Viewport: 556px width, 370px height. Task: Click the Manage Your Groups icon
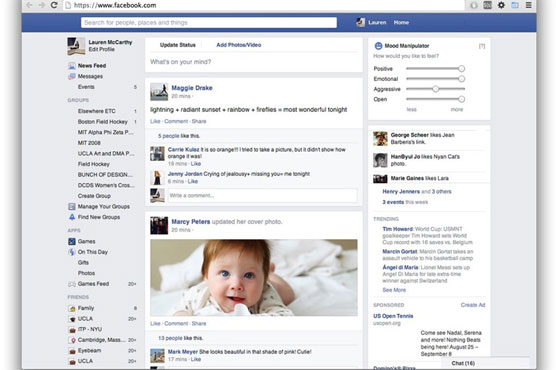click(x=72, y=206)
